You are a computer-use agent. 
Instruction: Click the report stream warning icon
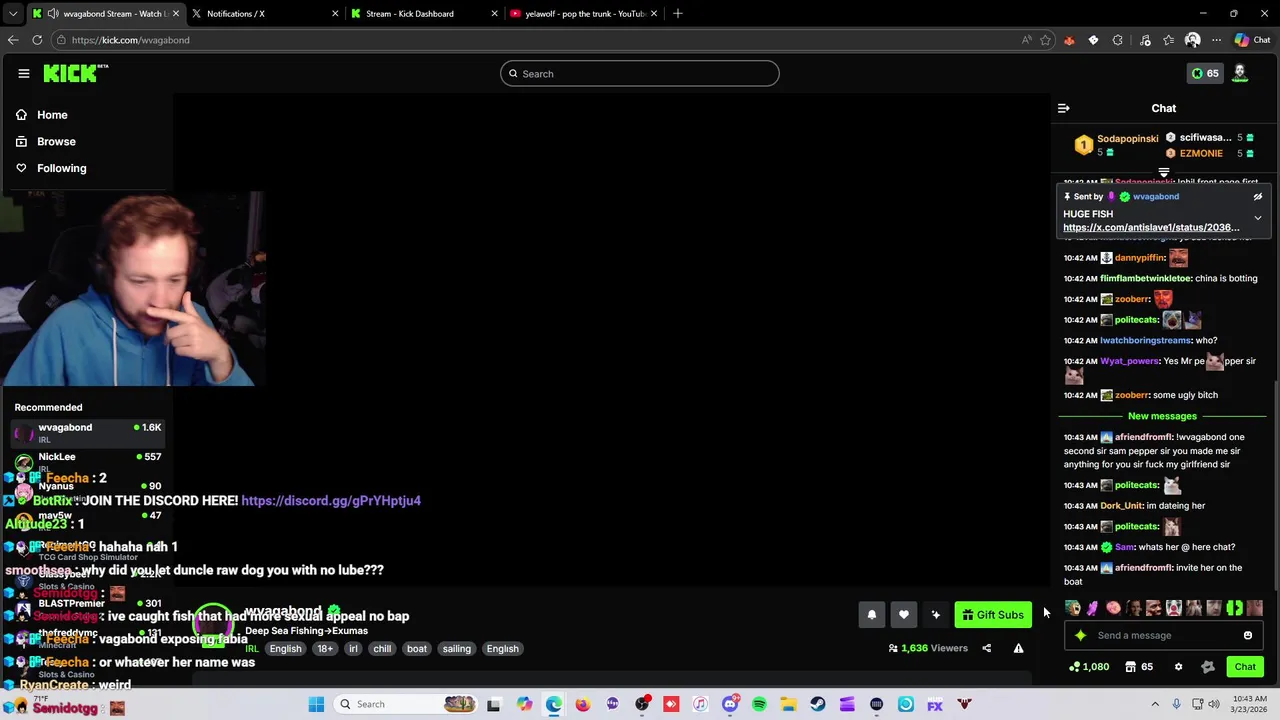click(x=1018, y=648)
